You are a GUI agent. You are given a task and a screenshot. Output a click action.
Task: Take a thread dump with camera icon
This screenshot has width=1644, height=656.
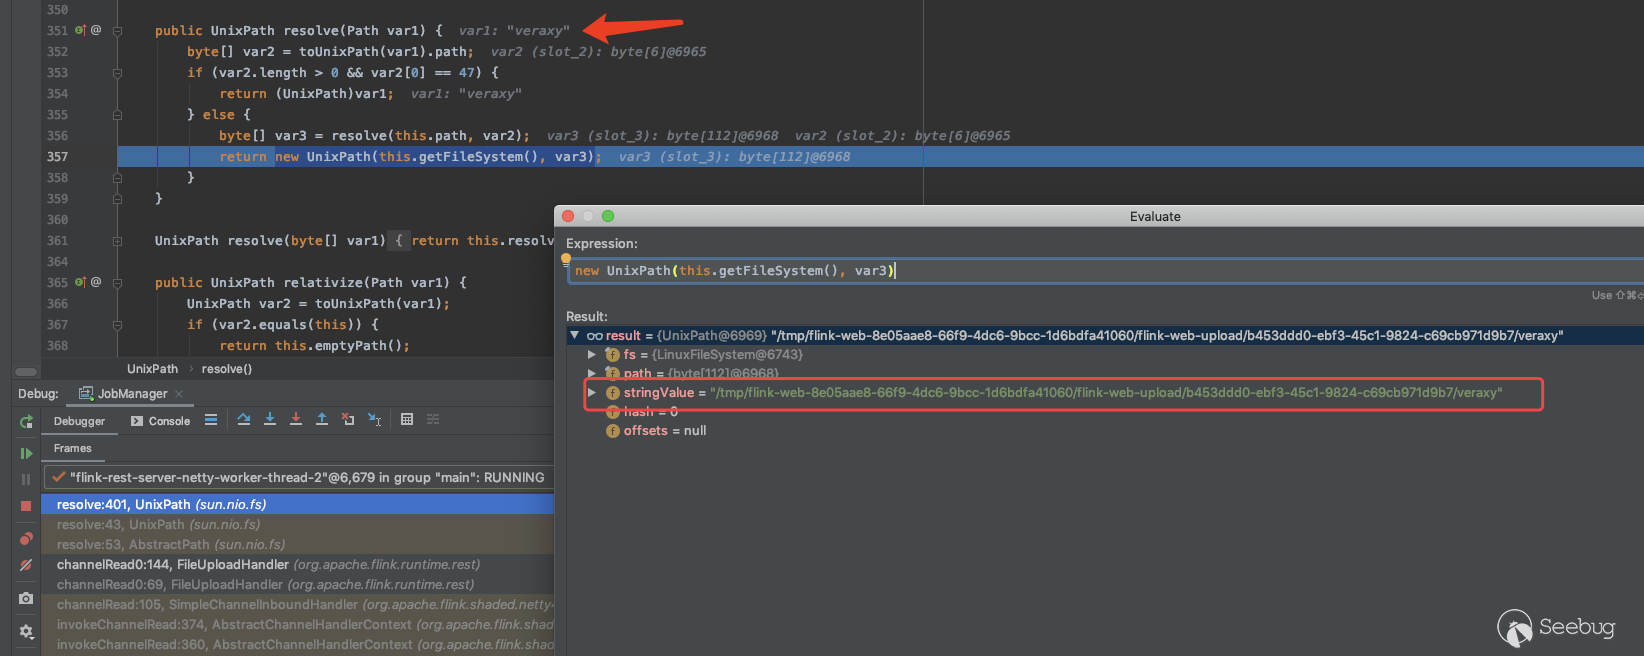26,598
